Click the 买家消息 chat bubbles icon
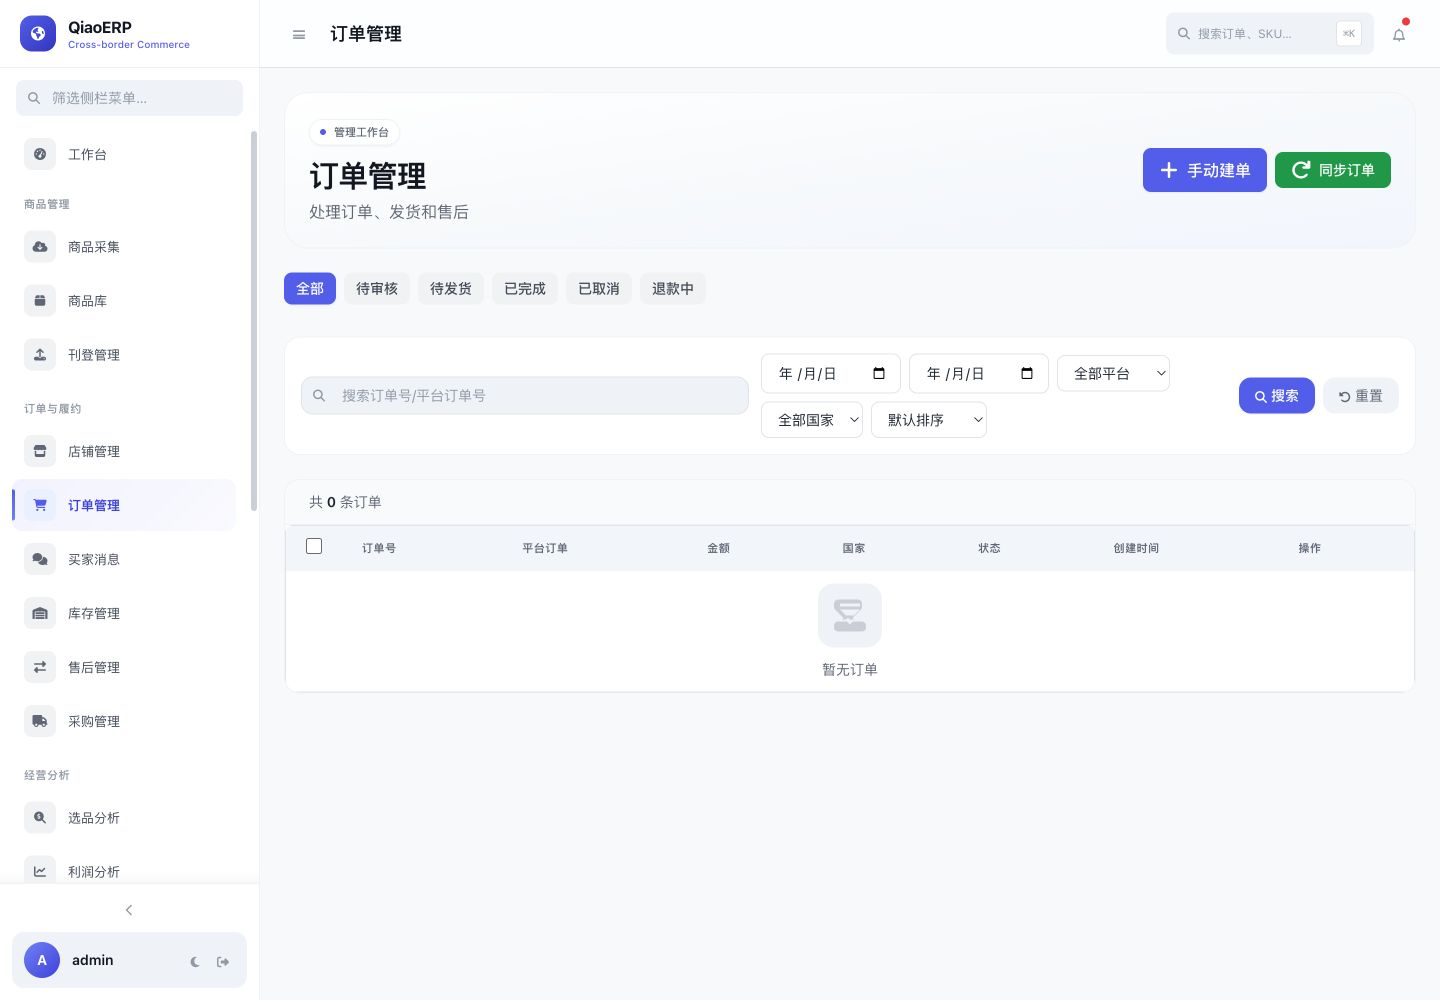1440x1000 pixels. pyautogui.click(x=40, y=559)
